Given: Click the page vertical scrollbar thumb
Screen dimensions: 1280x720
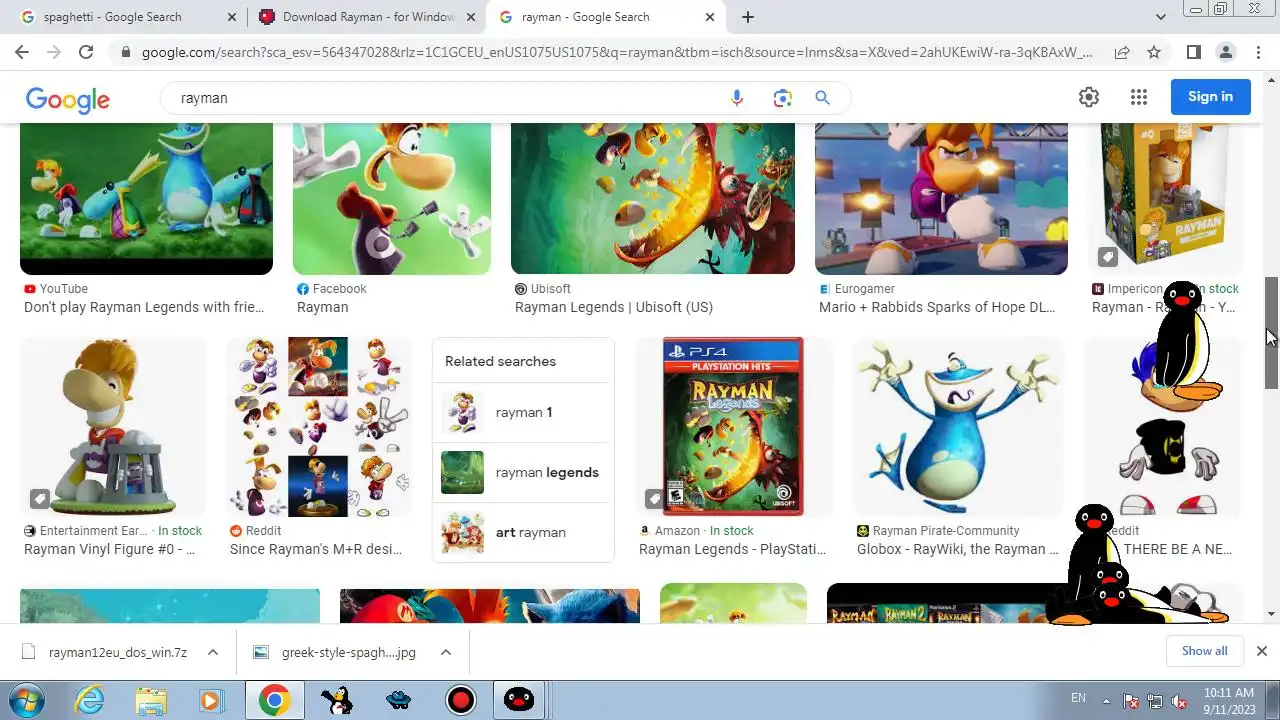Looking at the screenshot, I should pyautogui.click(x=1271, y=333).
